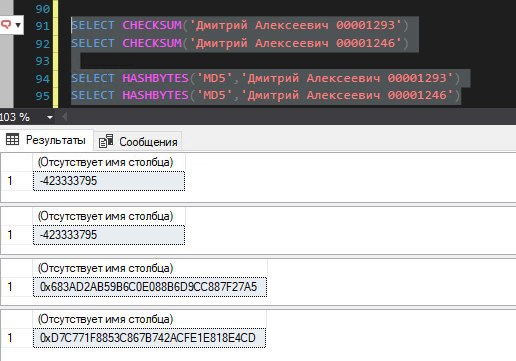Click CHECKSUM keyword on line 92
This screenshot has height=361, width=516.
click(x=152, y=43)
